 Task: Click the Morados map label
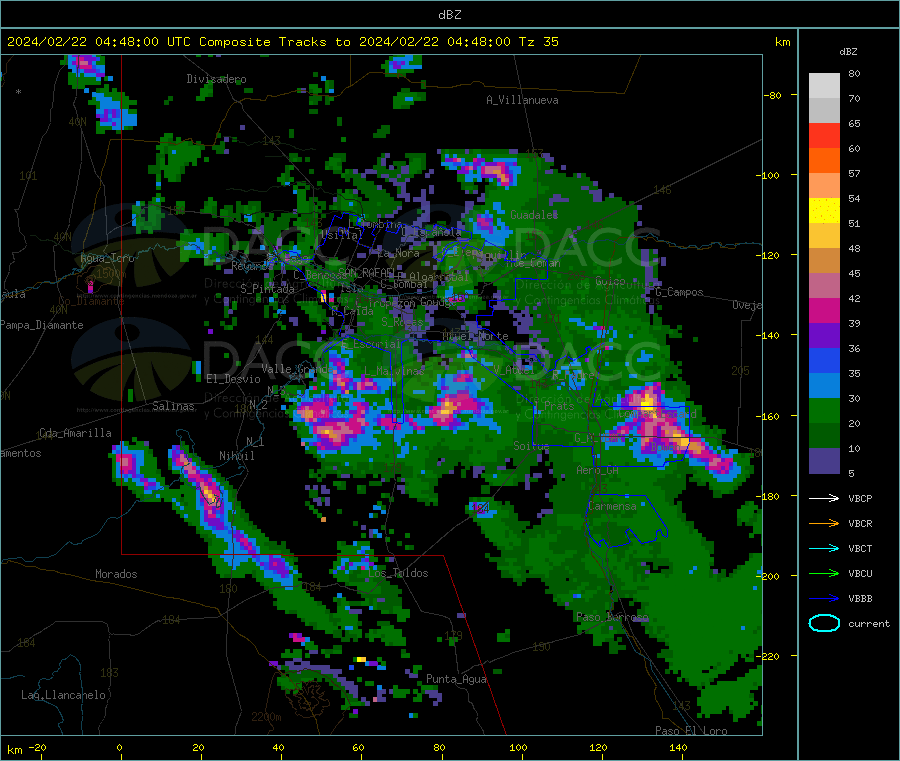tap(116, 574)
